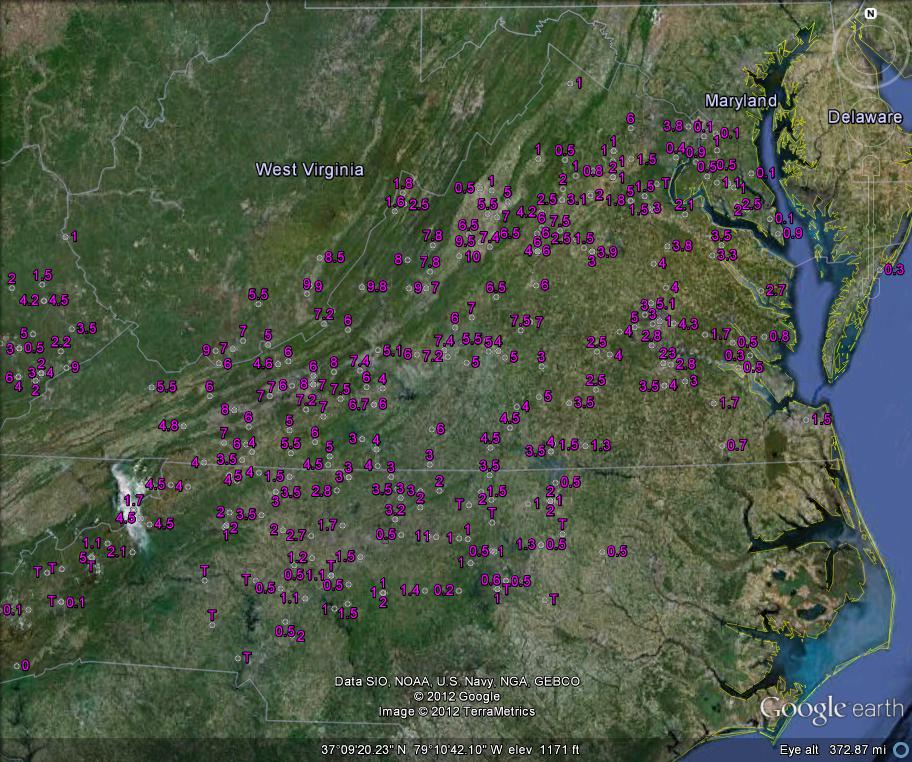Click the Google Earth logo watermark
The image size is (912, 762).
pyautogui.click(x=830, y=709)
